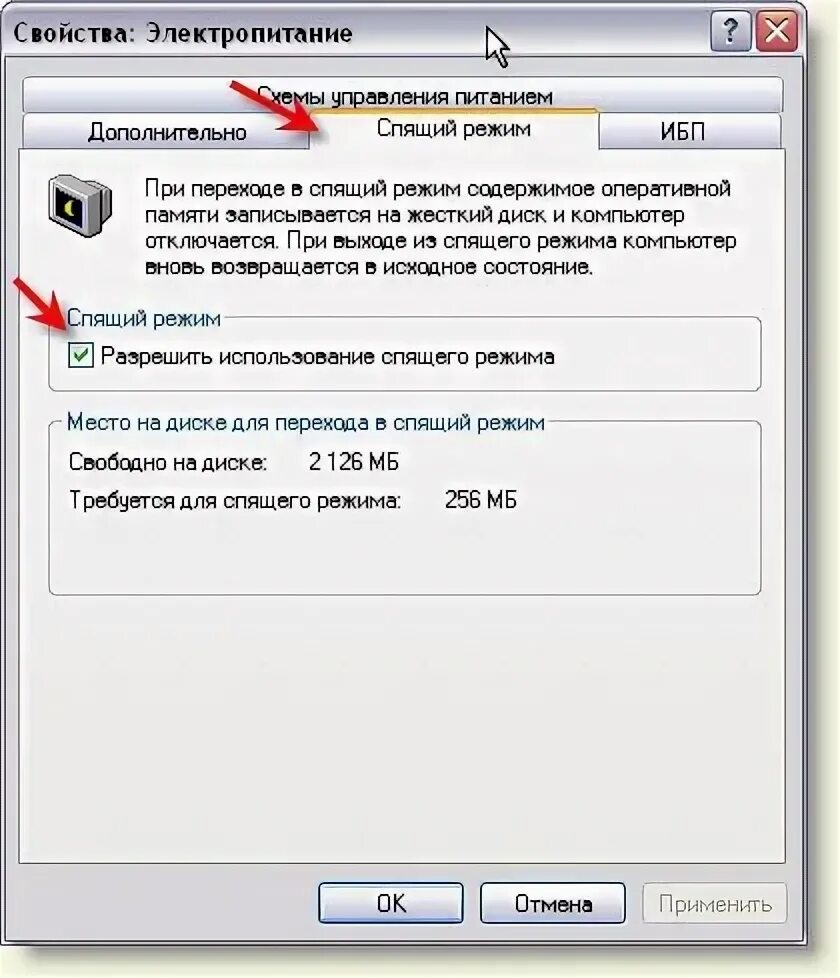Click the Требуется для спящего режима label
The height and width of the screenshot is (978, 840).
coord(235,500)
